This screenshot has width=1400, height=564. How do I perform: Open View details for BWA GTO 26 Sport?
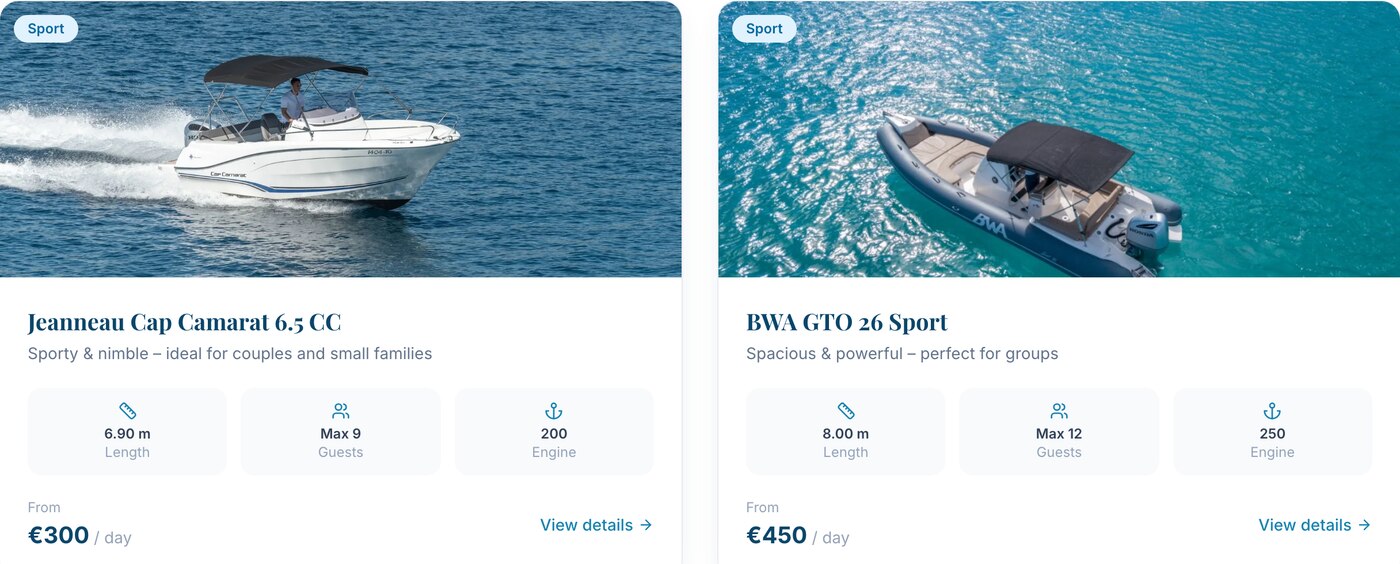point(1315,525)
